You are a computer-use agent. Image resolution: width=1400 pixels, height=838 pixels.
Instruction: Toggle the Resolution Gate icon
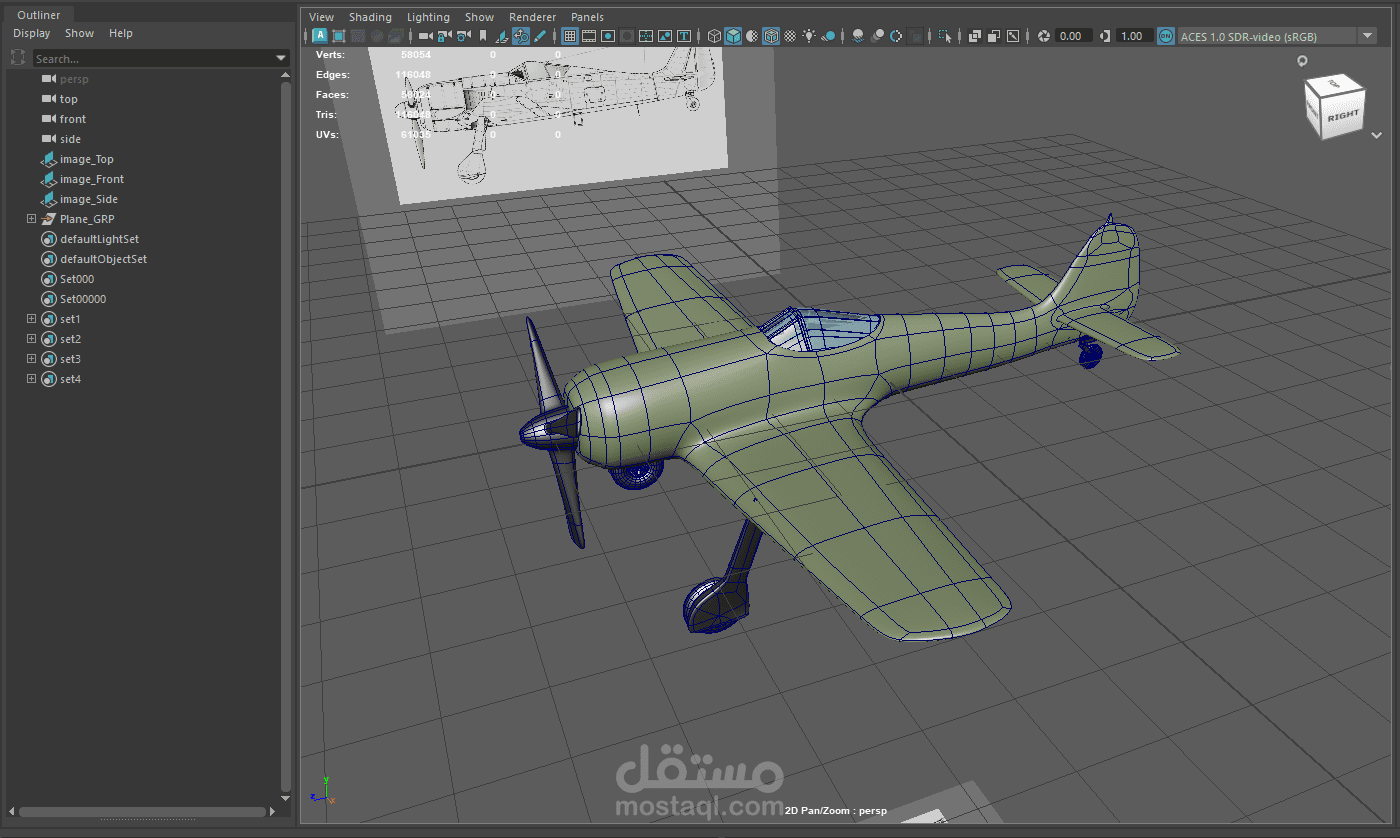tap(608, 36)
